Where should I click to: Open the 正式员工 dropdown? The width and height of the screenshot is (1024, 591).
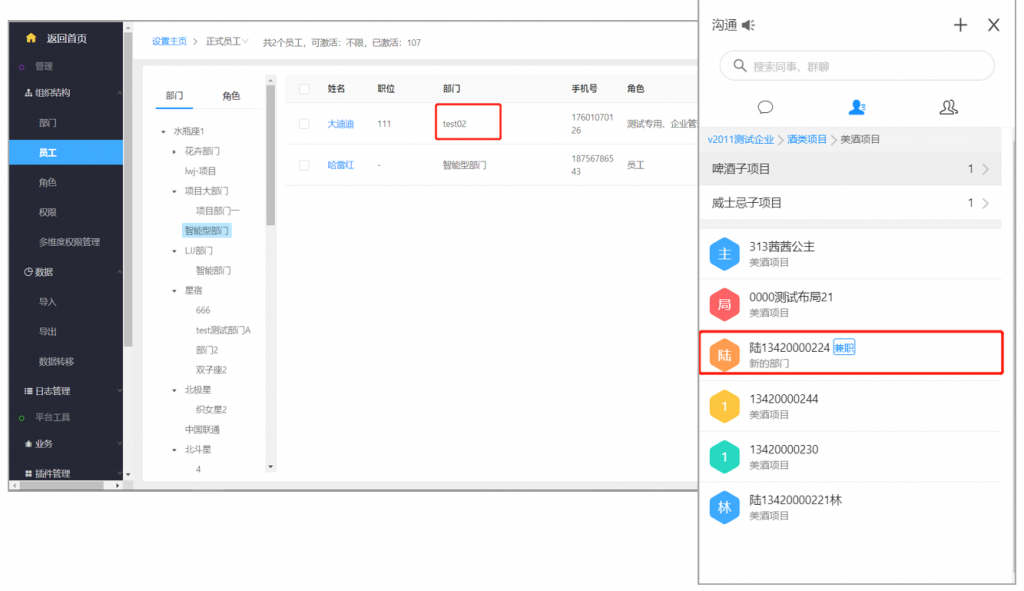pyautogui.click(x=228, y=42)
